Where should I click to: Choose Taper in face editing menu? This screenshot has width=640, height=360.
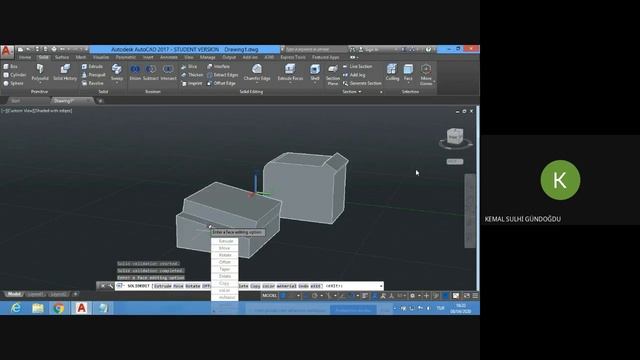pos(225,269)
